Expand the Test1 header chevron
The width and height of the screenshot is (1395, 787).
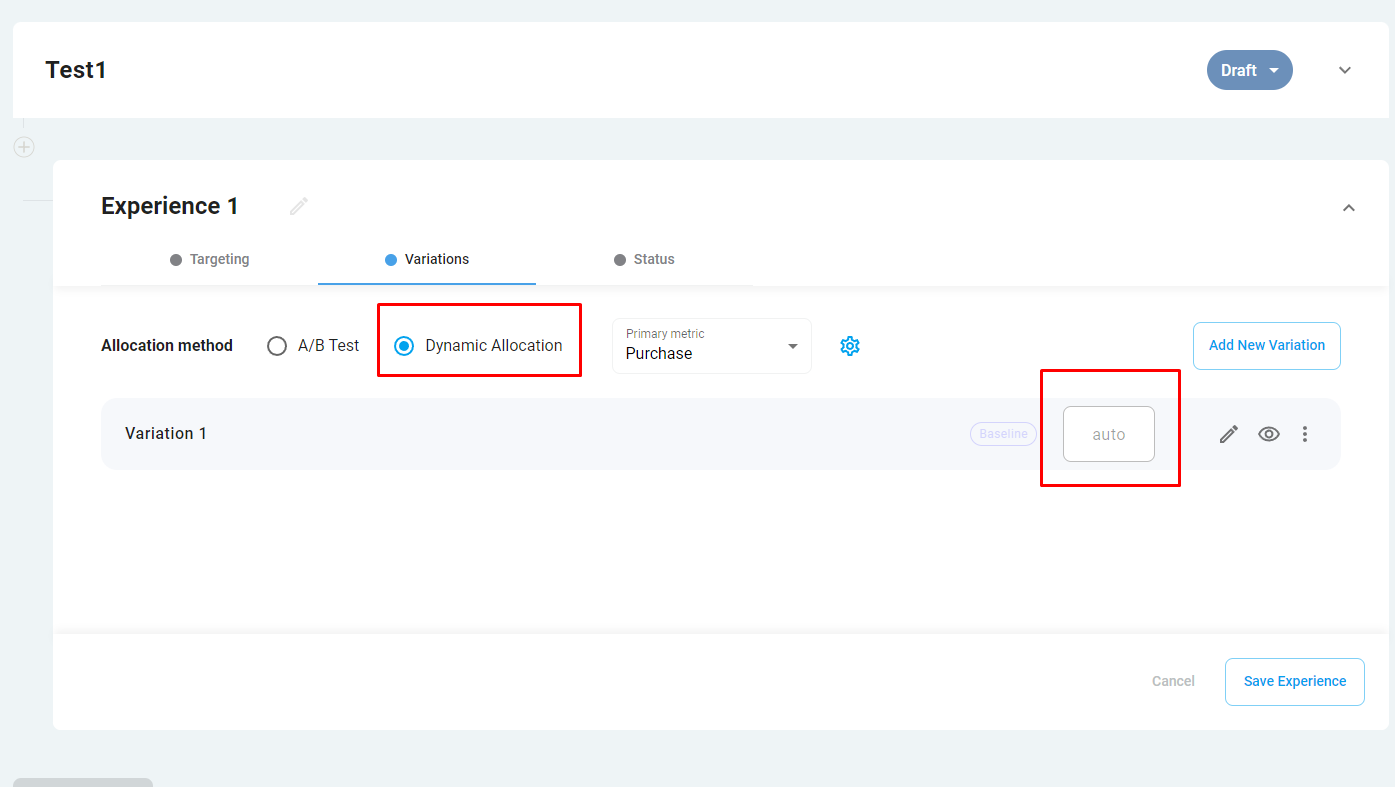tap(1345, 70)
